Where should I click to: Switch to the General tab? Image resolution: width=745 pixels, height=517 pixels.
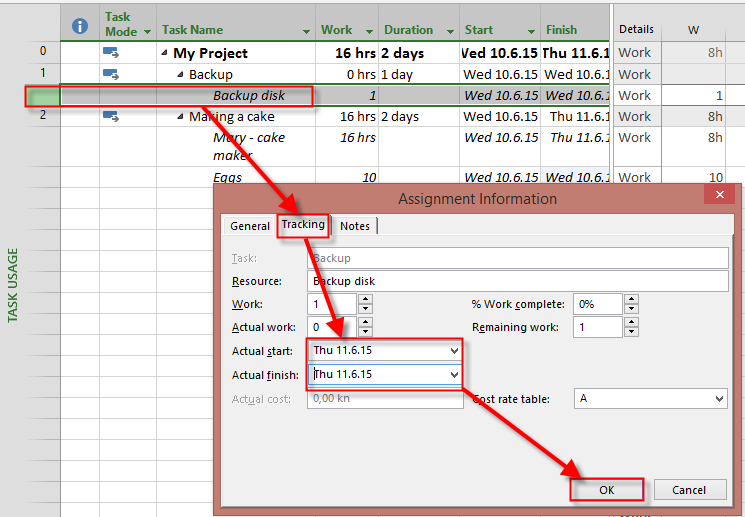coord(249,226)
